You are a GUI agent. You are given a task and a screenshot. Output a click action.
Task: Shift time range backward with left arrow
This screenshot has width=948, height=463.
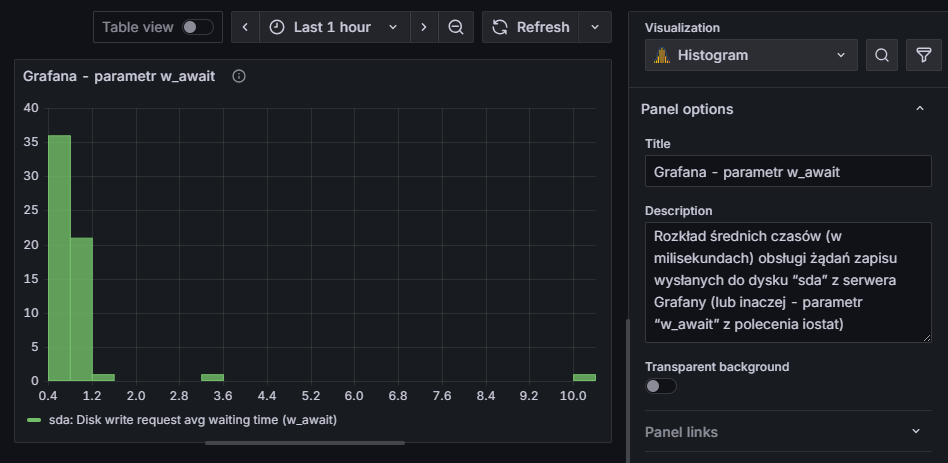point(245,27)
